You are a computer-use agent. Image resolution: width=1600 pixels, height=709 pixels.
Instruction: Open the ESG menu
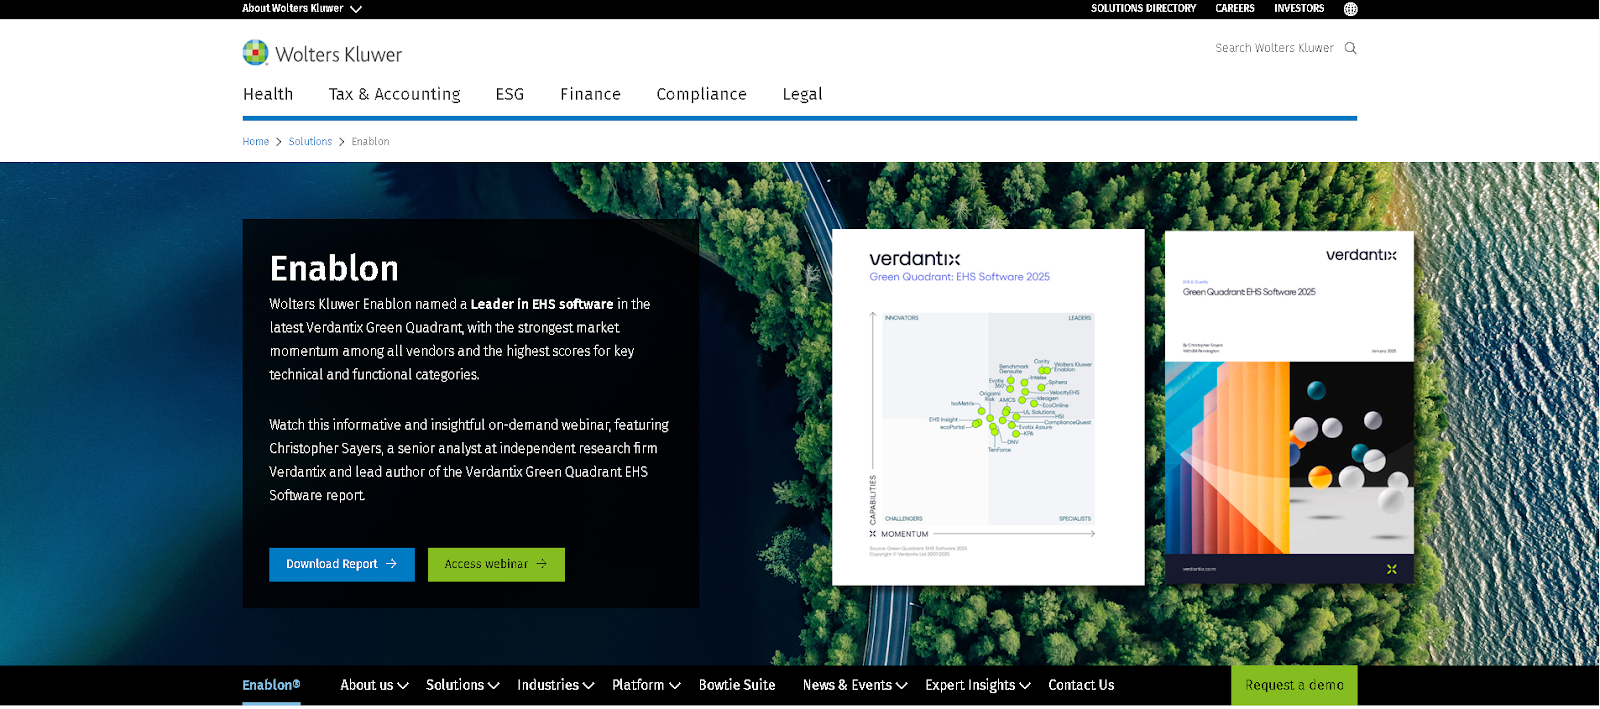pyautogui.click(x=510, y=94)
